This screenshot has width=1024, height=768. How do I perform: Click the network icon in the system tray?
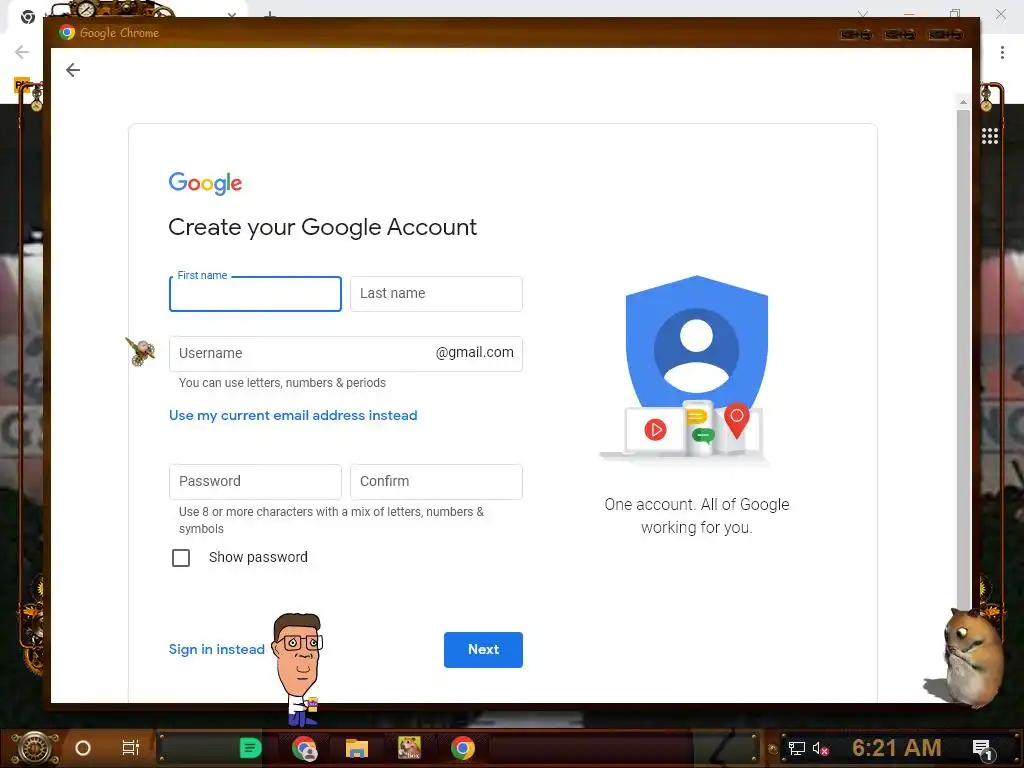[x=797, y=748]
